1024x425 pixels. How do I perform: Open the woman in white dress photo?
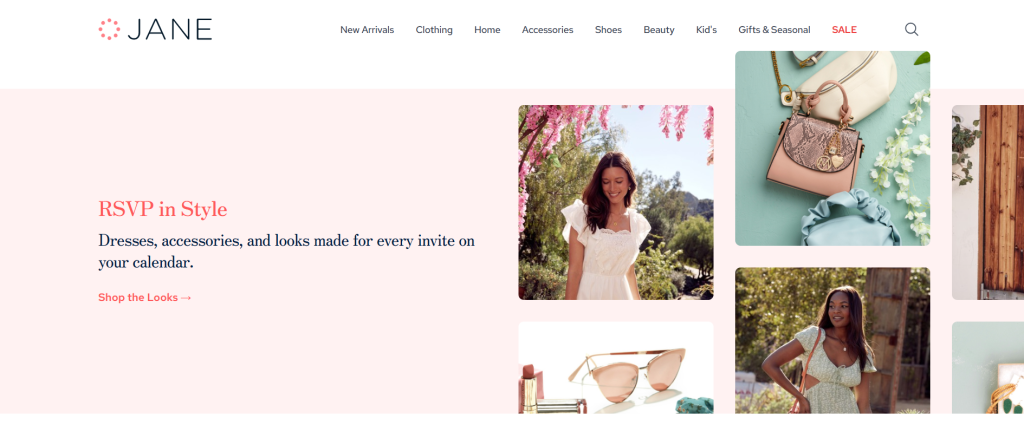pyautogui.click(x=615, y=202)
